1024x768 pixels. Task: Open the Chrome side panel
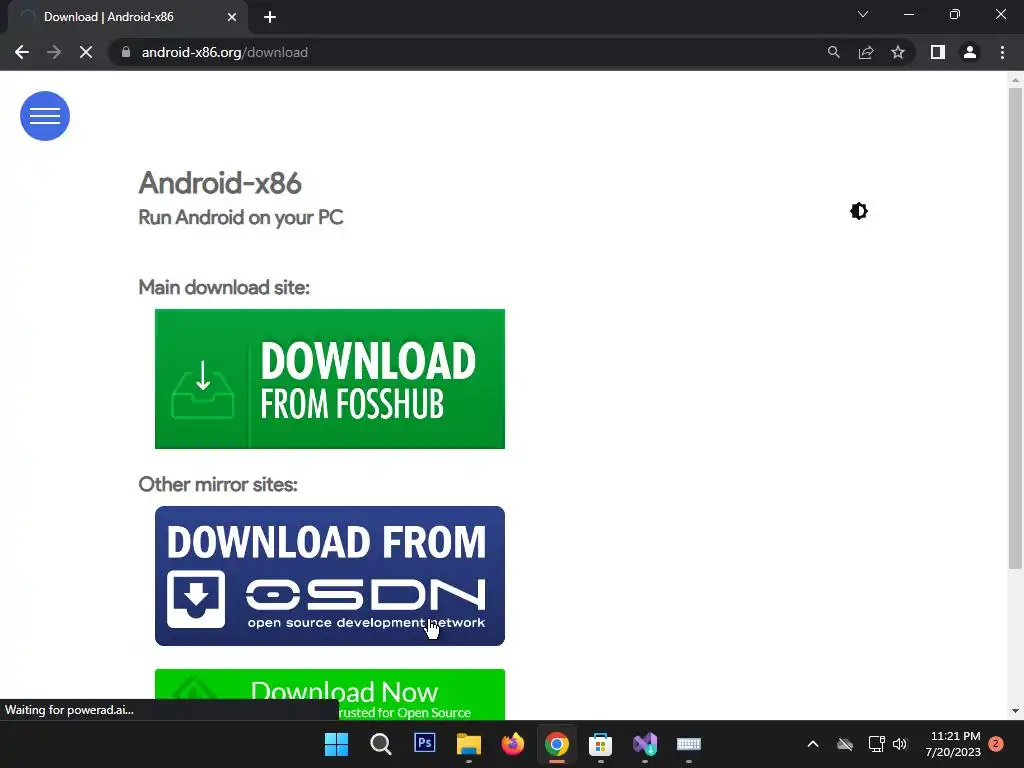pyautogui.click(x=938, y=52)
